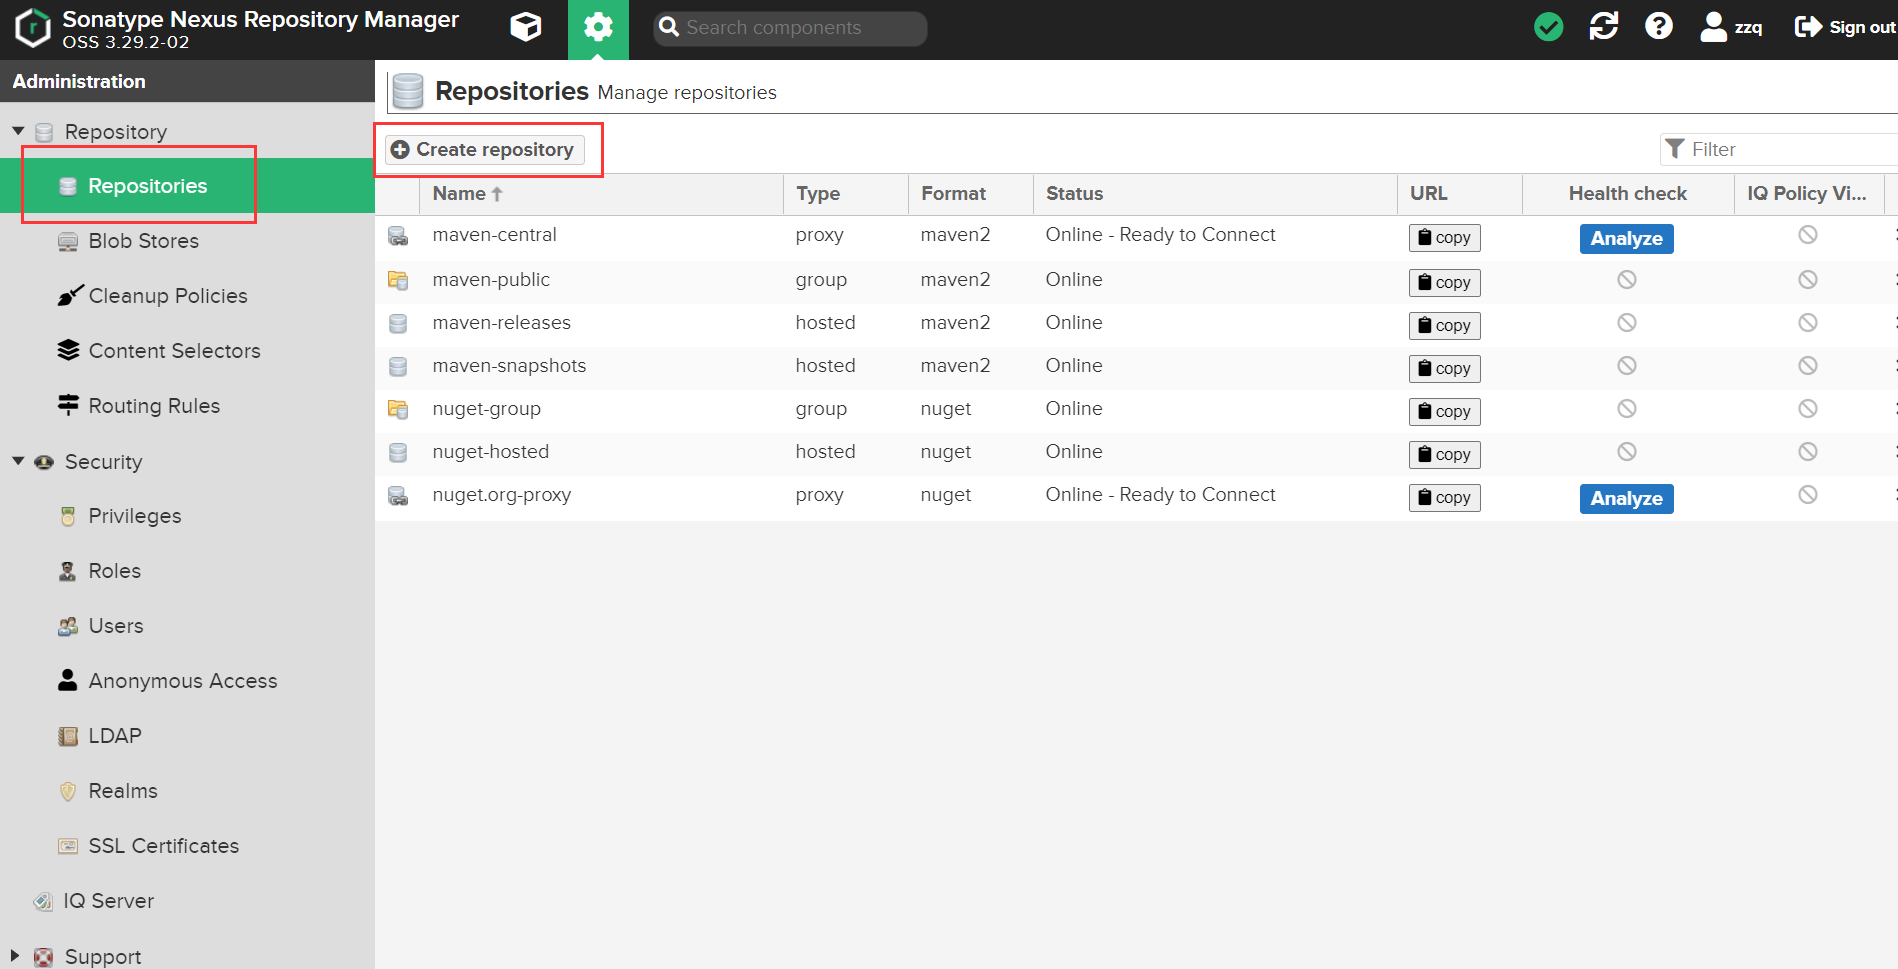Click the Sonatype Nexus logo icon
The image size is (1898, 969).
(33, 28)
